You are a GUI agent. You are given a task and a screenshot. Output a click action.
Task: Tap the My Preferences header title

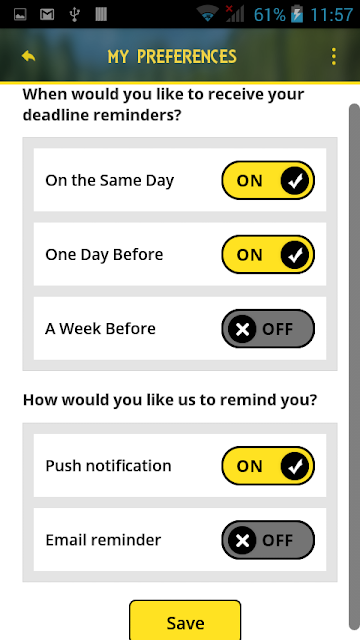(x=172, y=56)
